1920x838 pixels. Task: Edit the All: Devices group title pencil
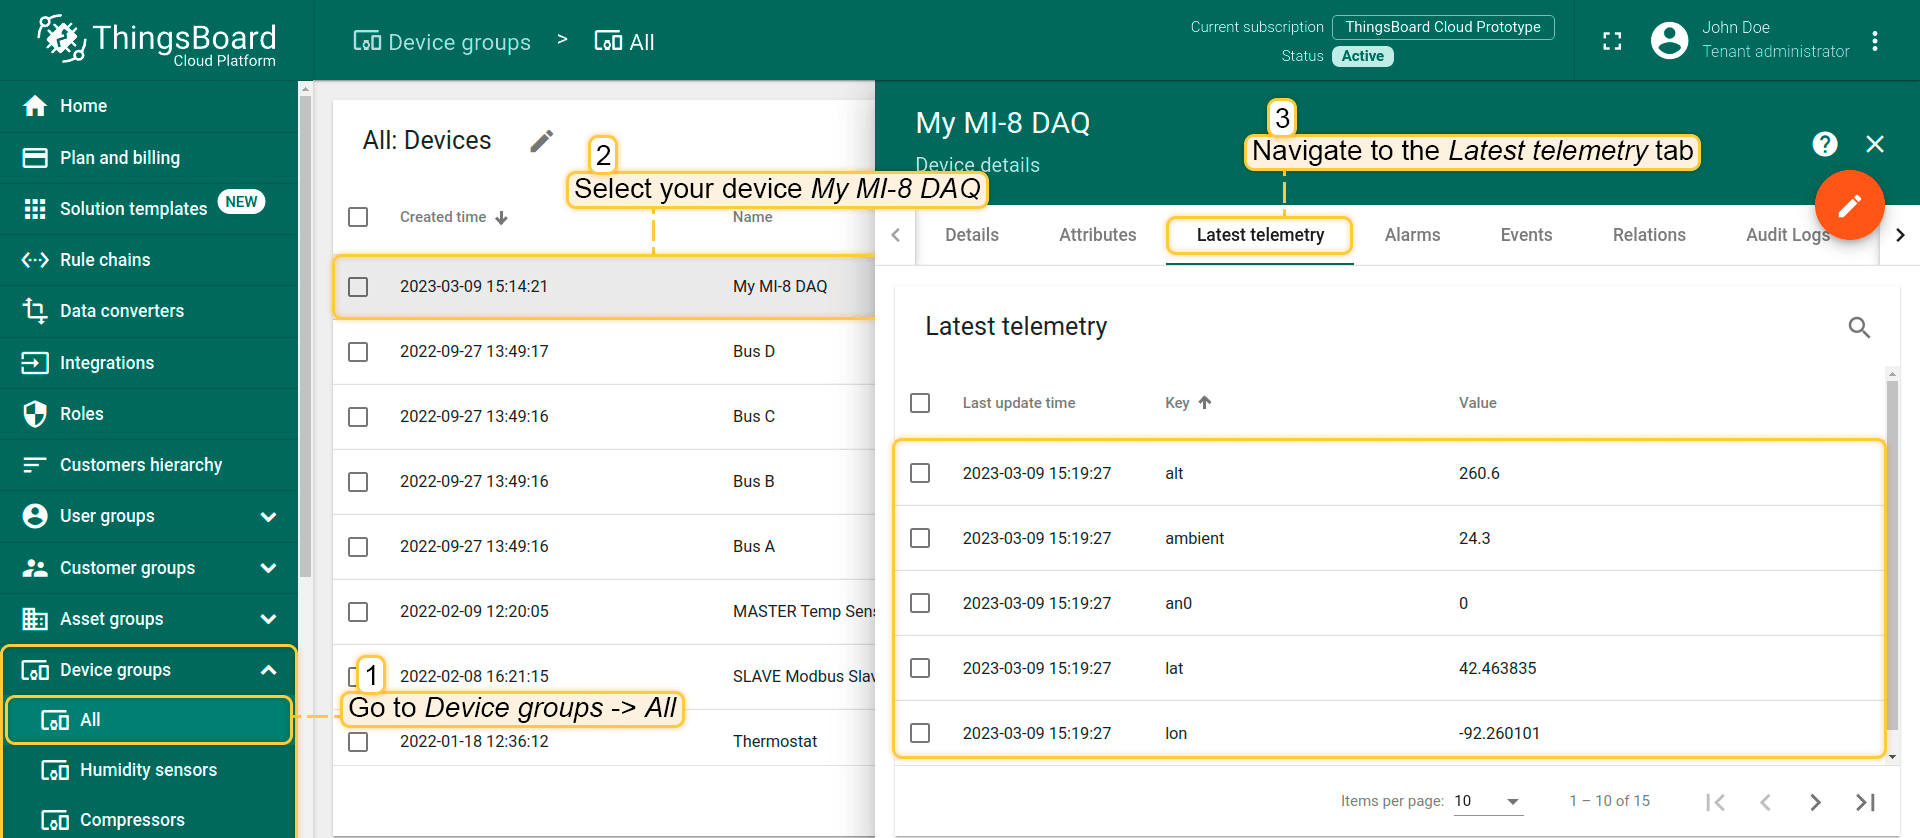point(541,141)
